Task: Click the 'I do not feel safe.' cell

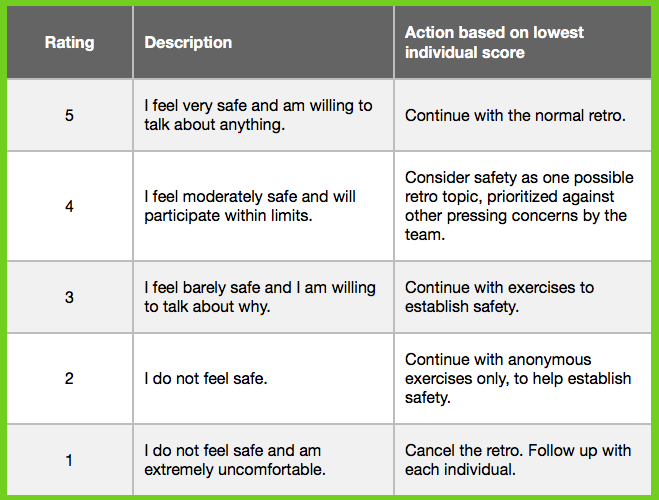Action: pos(264,378)
